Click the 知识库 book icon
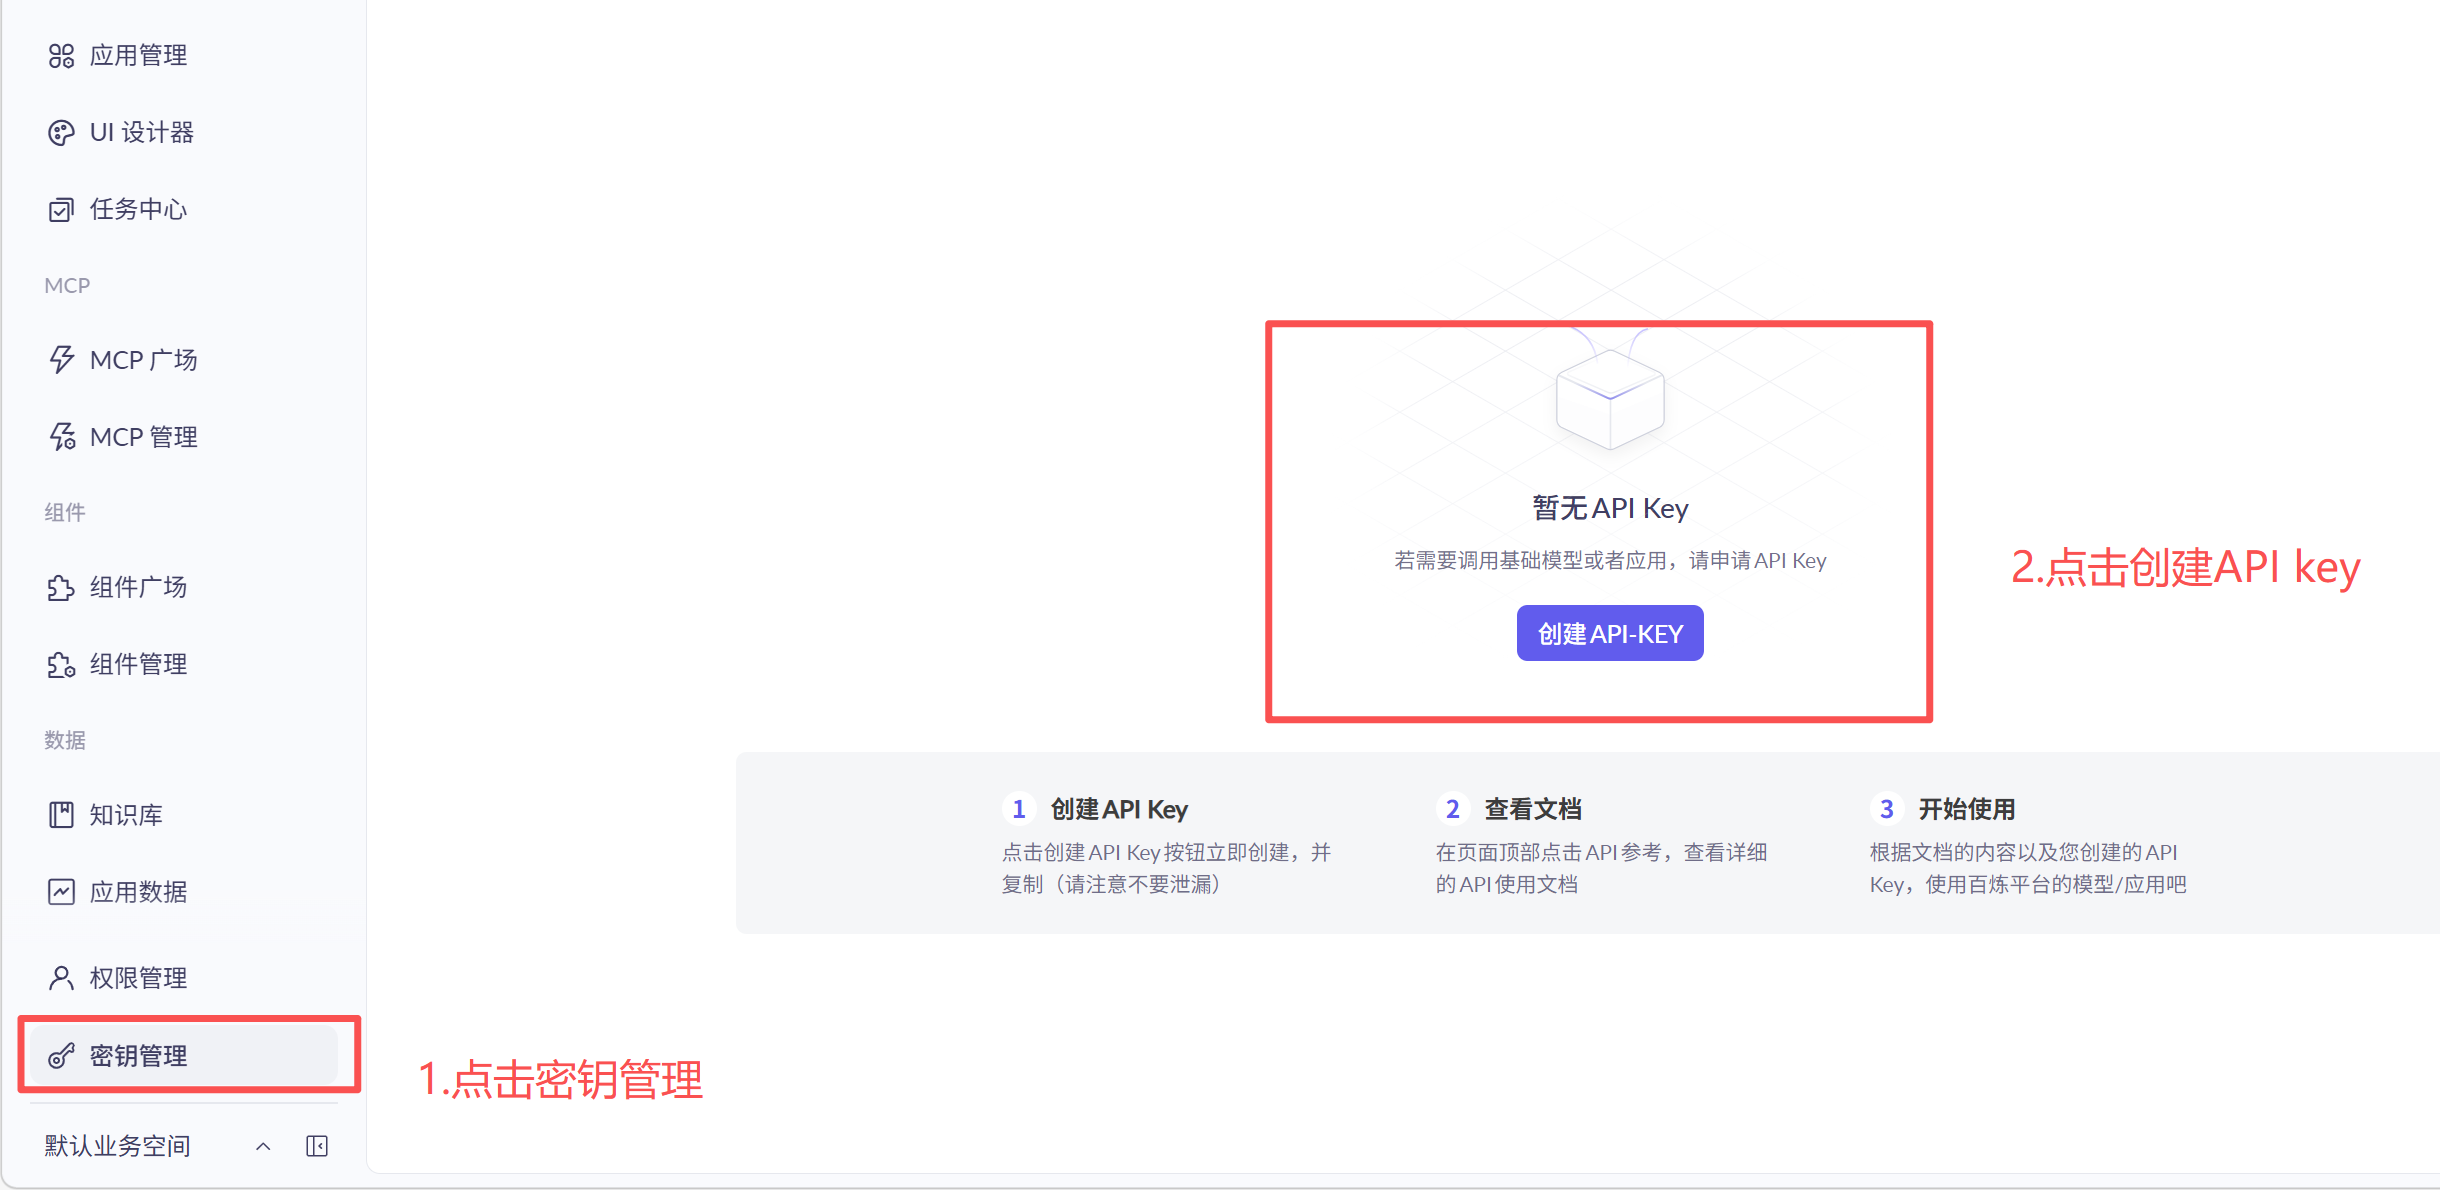The height and width of the screenshot is (1190, 2440). tap(61, 815)
